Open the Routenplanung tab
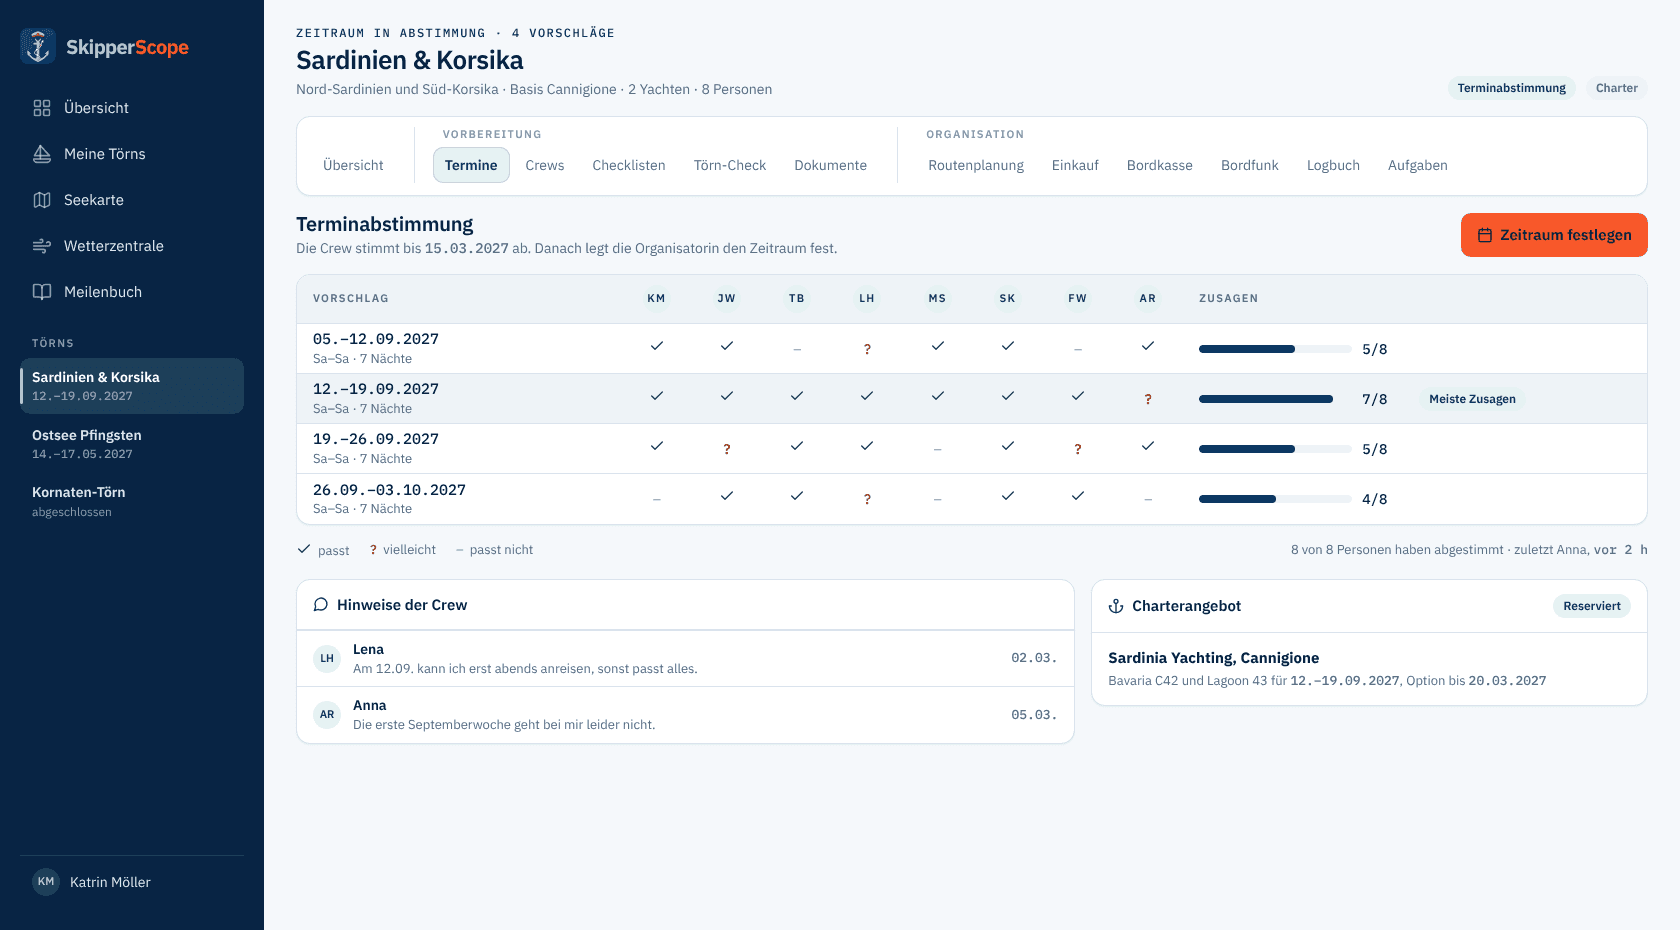 (976, 165)
